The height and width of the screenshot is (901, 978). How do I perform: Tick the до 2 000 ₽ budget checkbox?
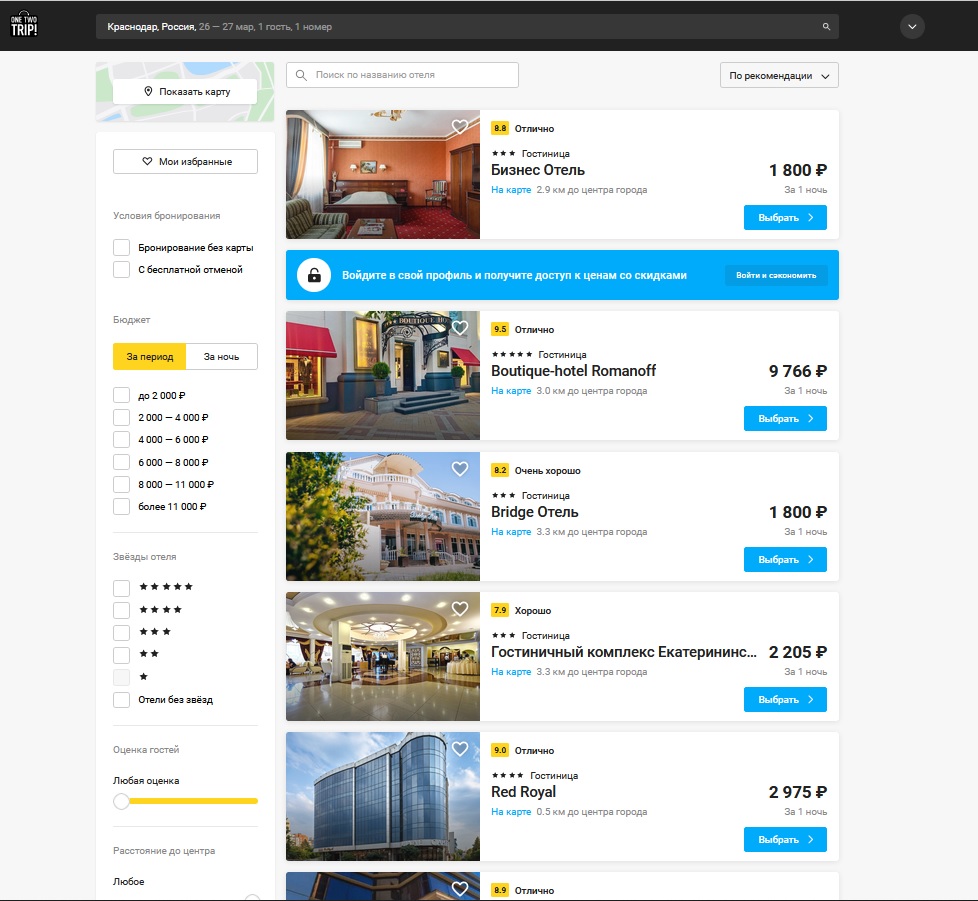coord(122,395)
